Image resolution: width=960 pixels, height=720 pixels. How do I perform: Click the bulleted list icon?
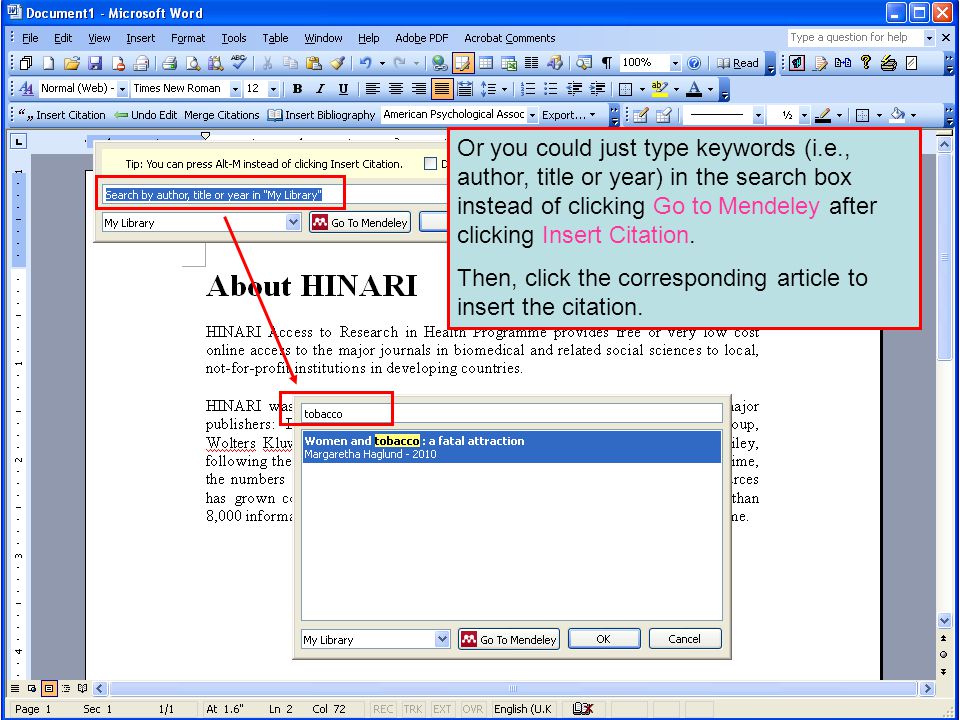coord(551,89)
